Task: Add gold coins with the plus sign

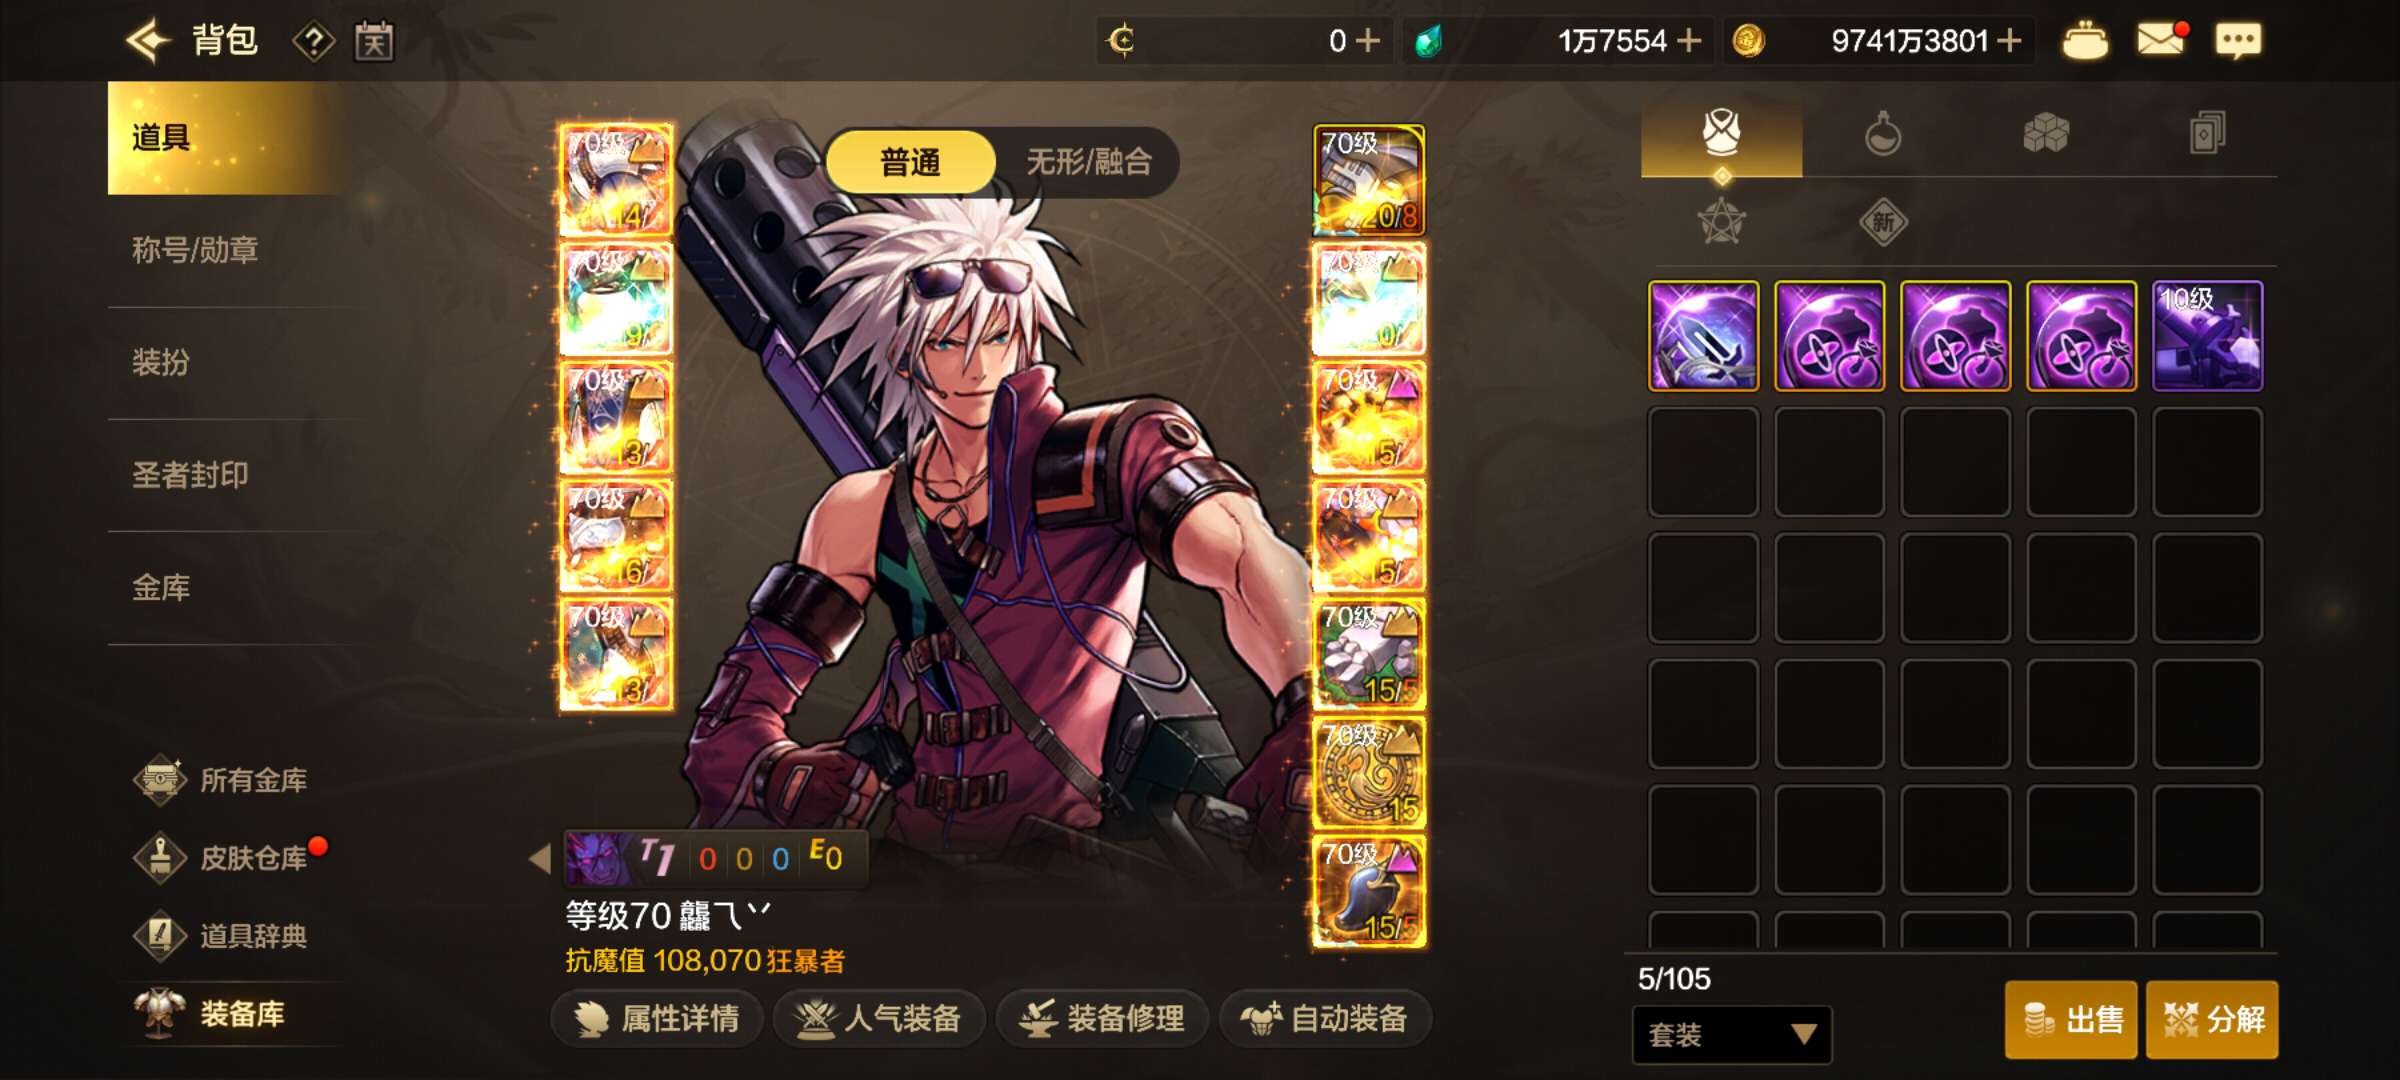Action: tap(2009, 41)
